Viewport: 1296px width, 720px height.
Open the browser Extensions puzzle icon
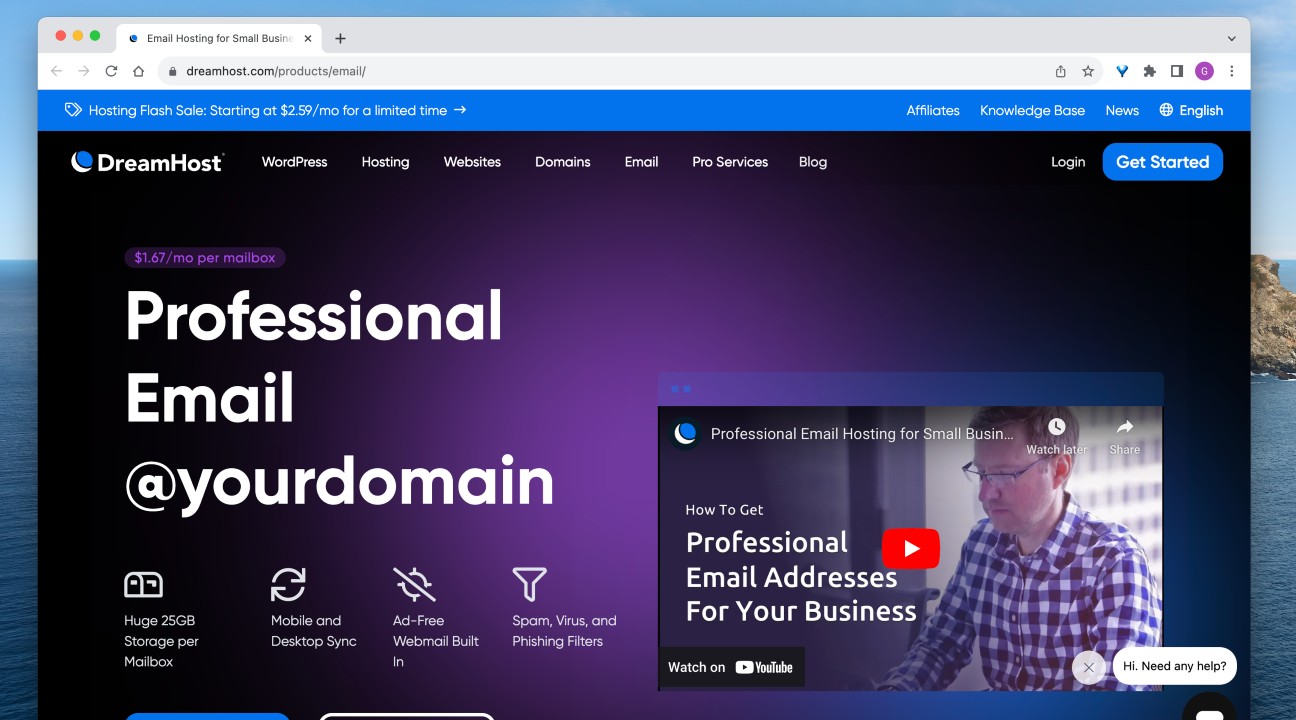[1149, 71]
